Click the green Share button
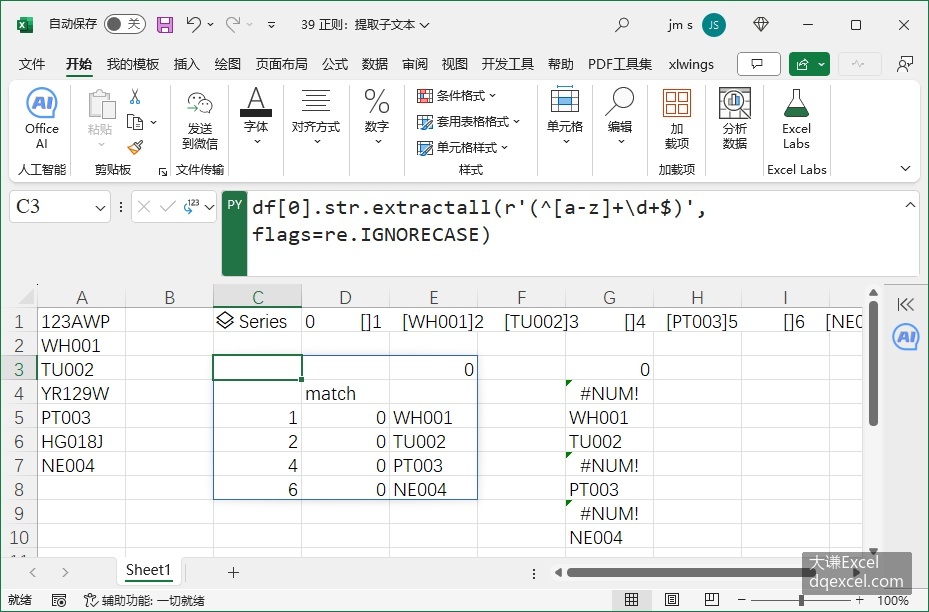The image size is (929, 612). coord(802,64)
